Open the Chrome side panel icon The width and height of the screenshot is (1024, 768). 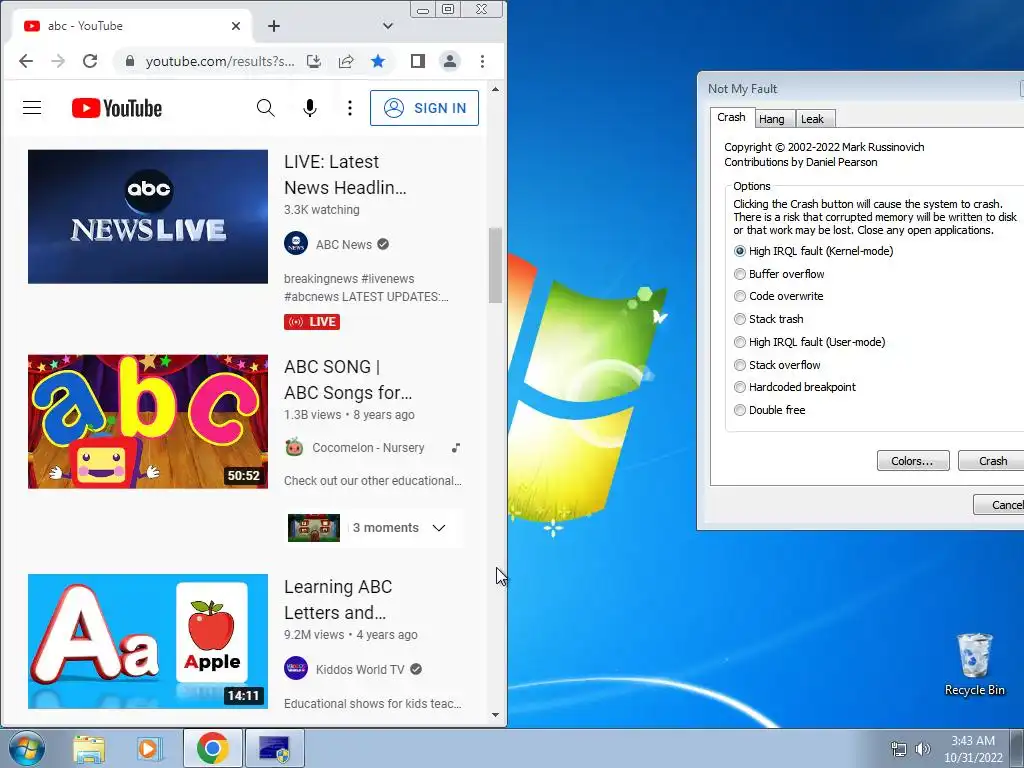pyautogui.click(x=418, y=61)
